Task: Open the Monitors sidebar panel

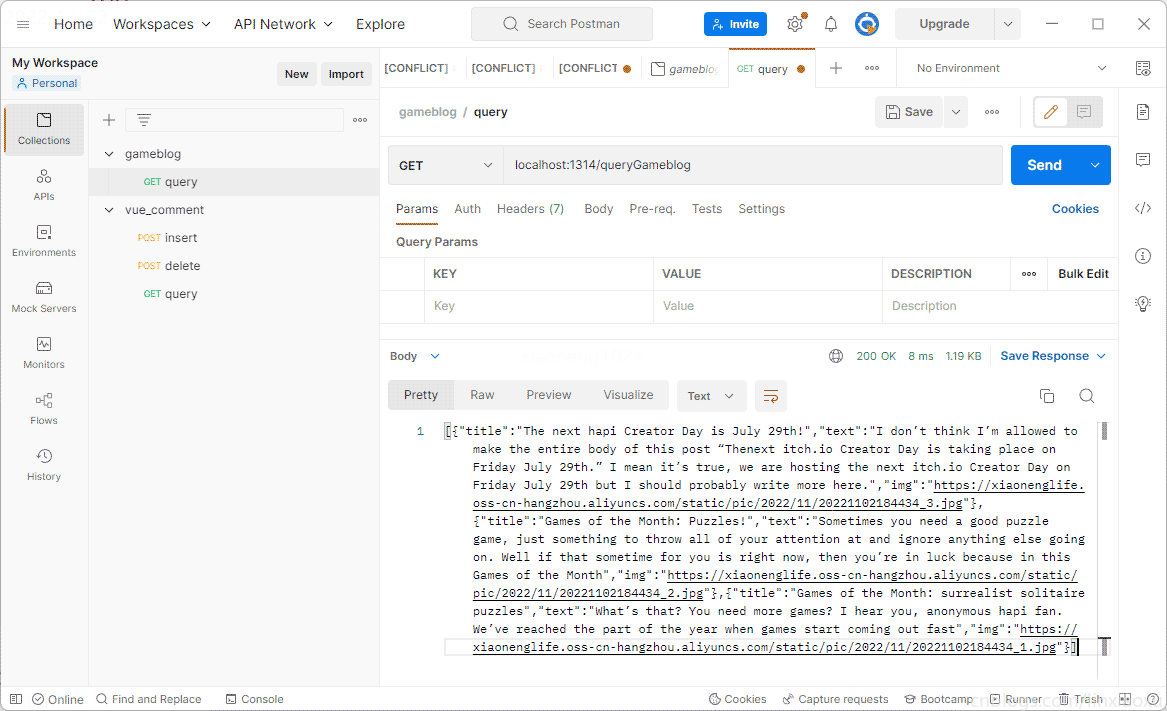Action: [44, 352]
